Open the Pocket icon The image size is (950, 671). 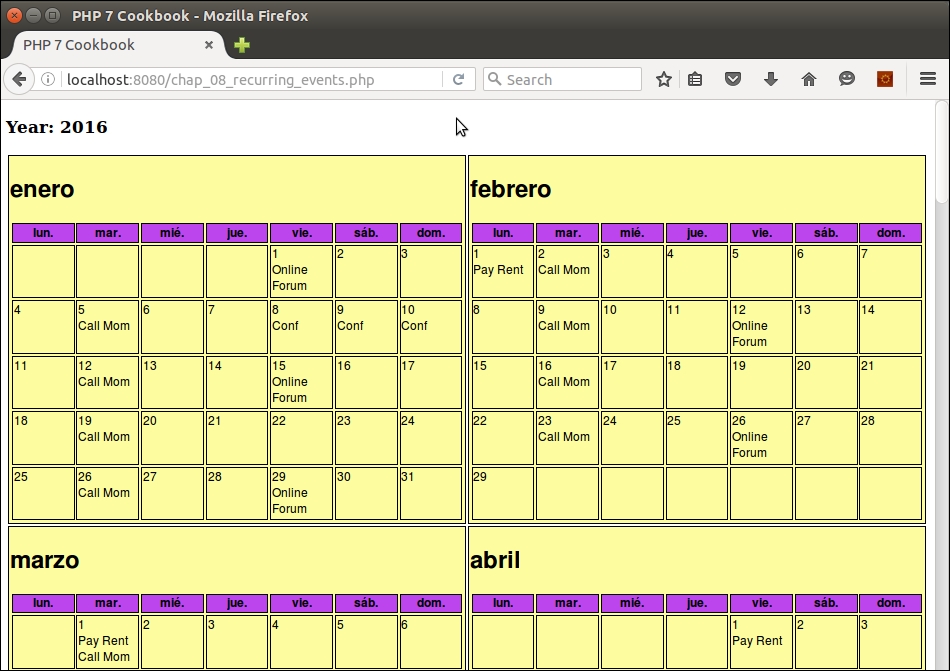pyautogui.click(x=733, y=79)
